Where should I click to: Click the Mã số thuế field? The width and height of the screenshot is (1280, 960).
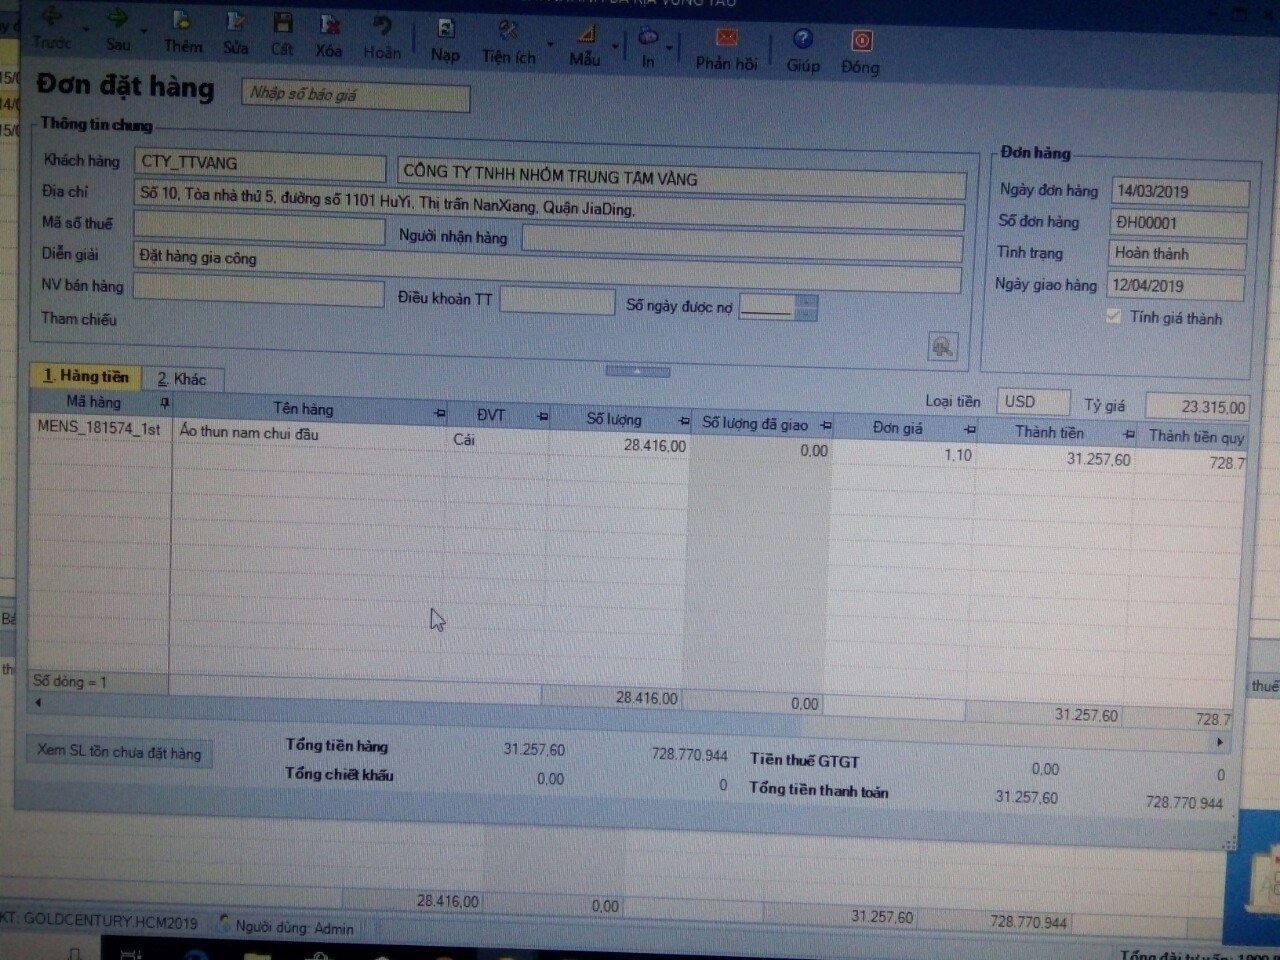coord(259,229)
